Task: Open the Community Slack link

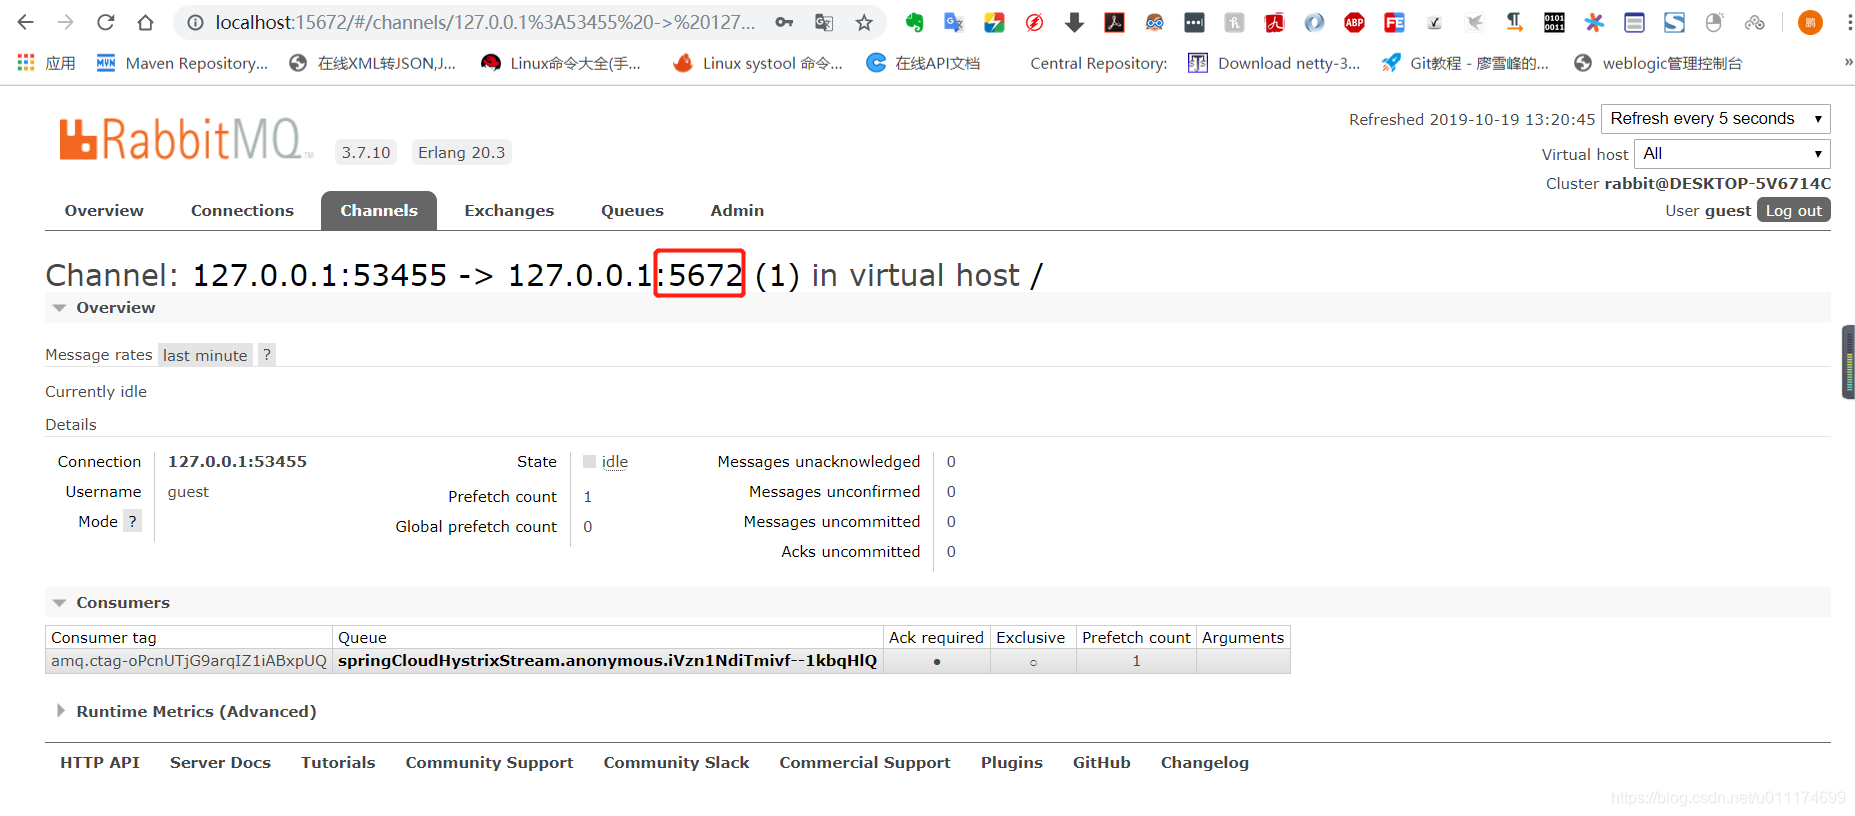Action: (x=676, y=762)
